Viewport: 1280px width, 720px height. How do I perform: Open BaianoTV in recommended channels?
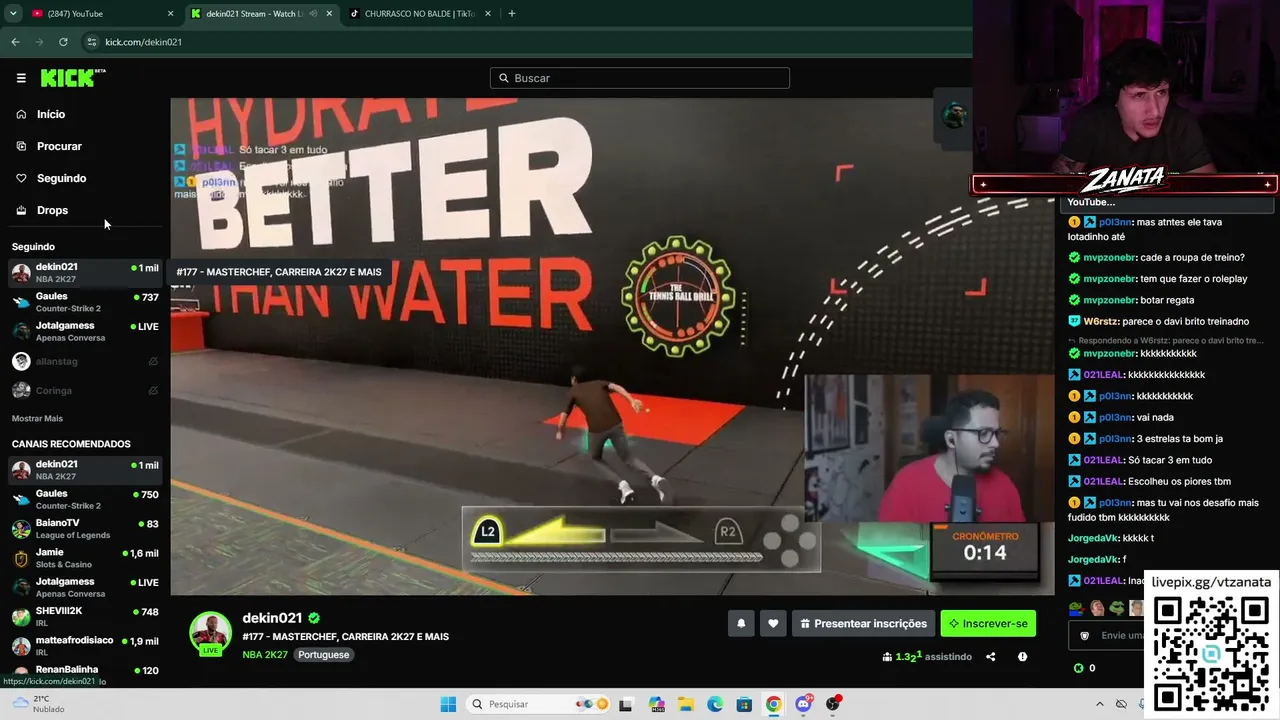(x=84, y=528)
